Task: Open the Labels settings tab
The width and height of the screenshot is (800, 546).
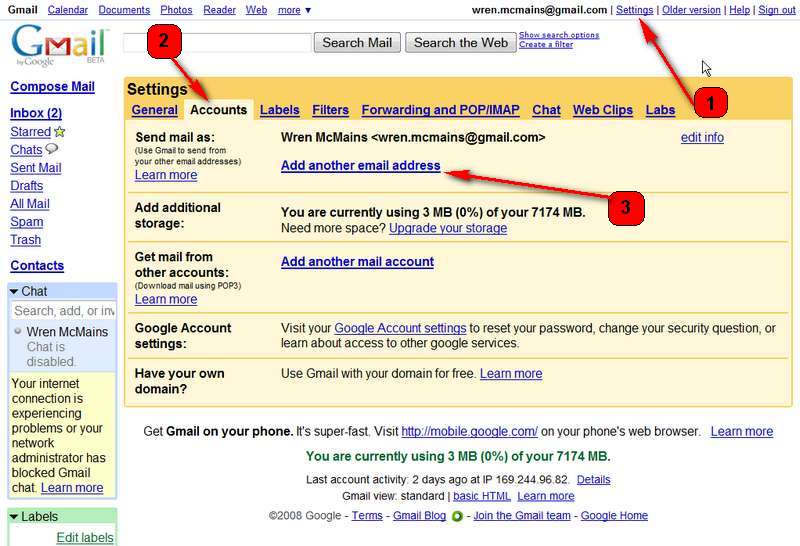Action: 280,110
